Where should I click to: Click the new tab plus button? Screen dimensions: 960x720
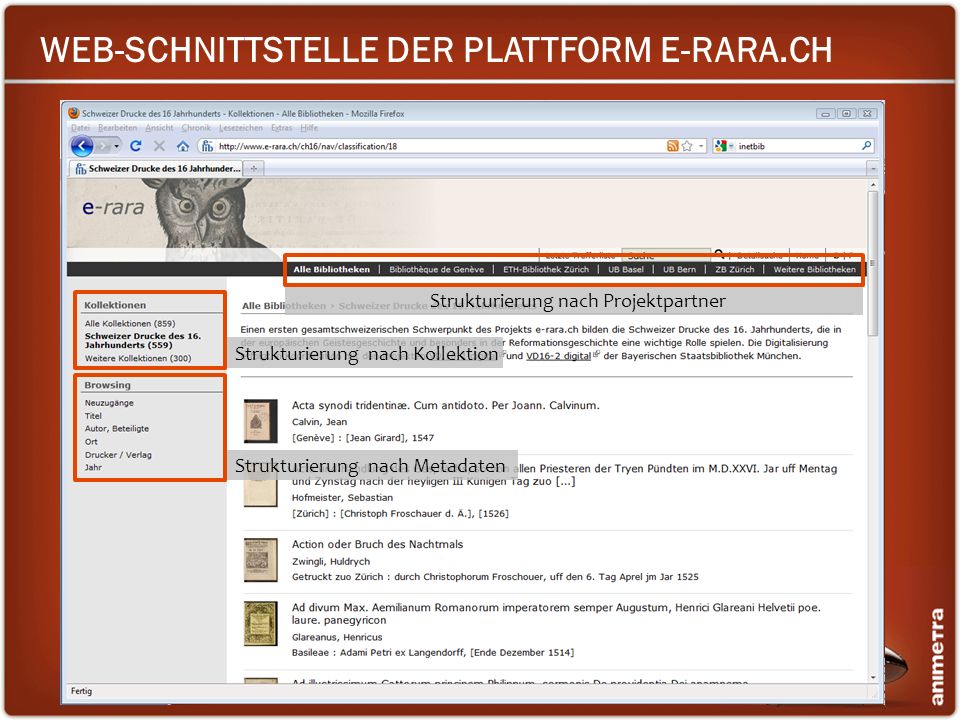pyautogui.click(x=253, y=168)
